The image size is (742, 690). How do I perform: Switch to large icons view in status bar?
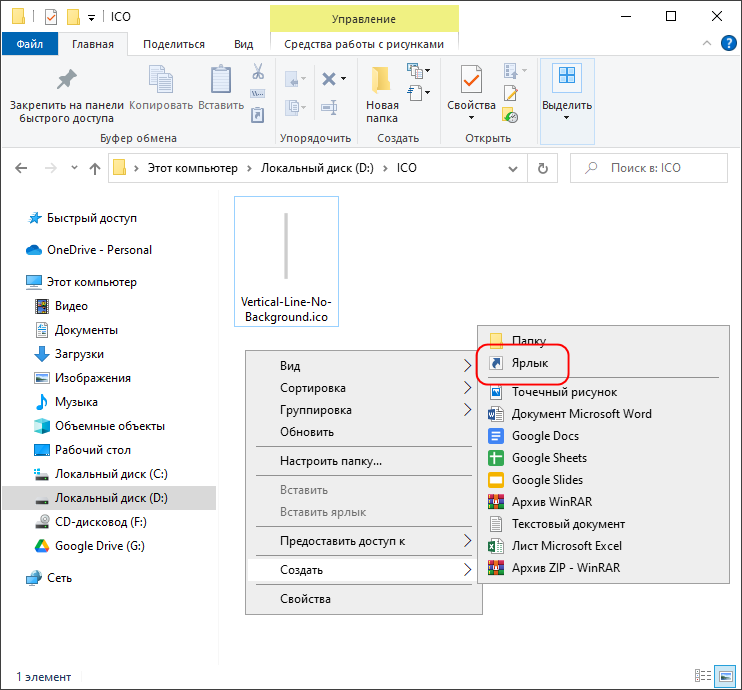[x=725, y=676]
